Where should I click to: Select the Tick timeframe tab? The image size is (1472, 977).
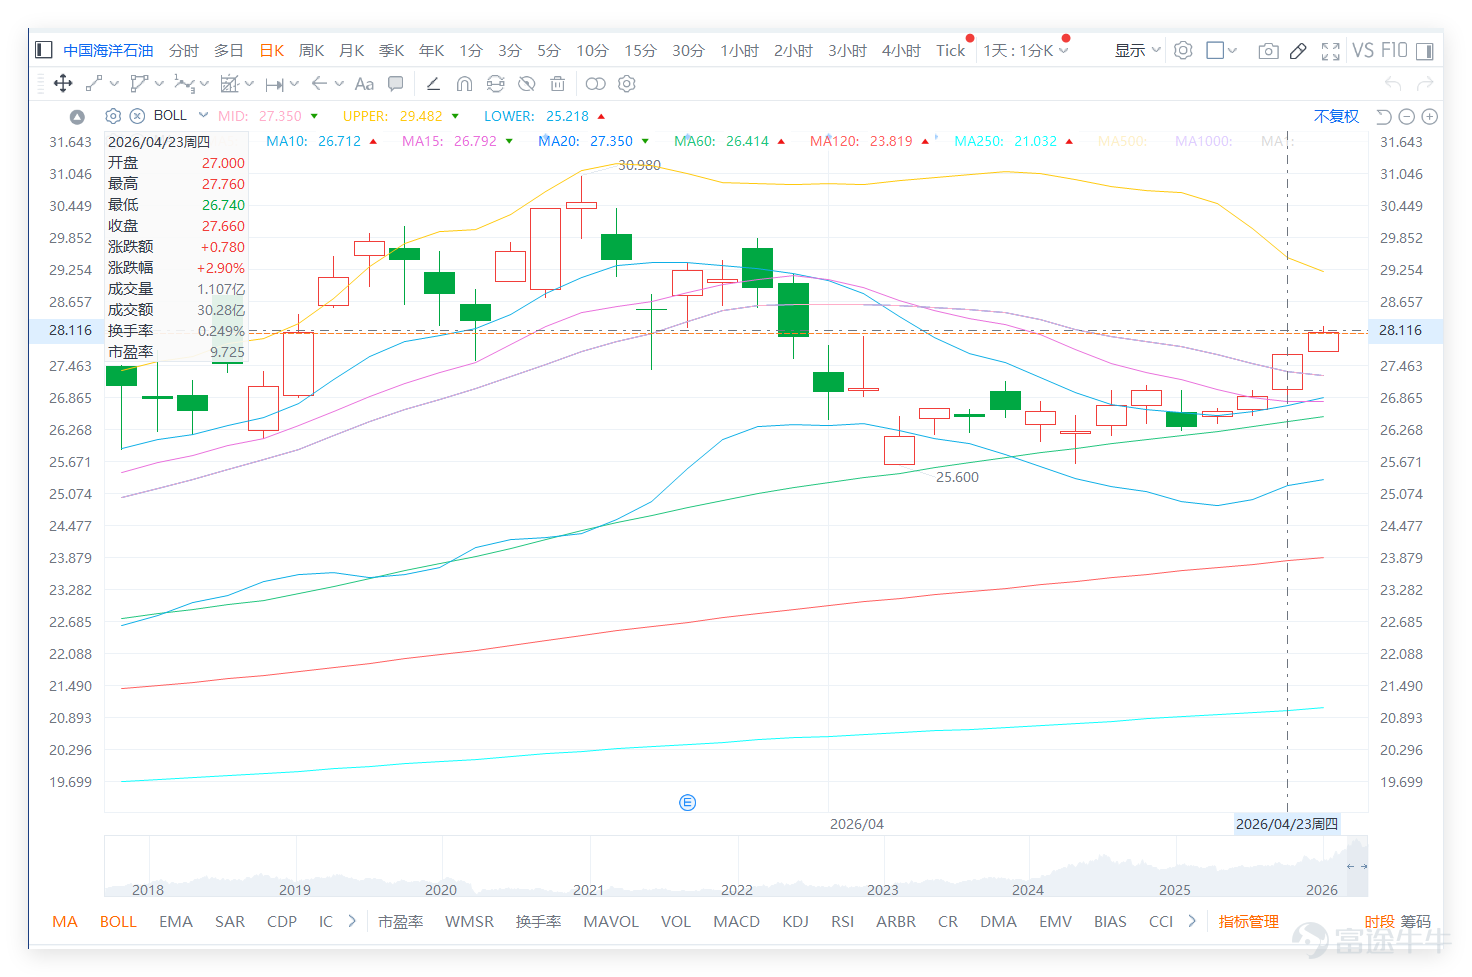click(951, 50)
